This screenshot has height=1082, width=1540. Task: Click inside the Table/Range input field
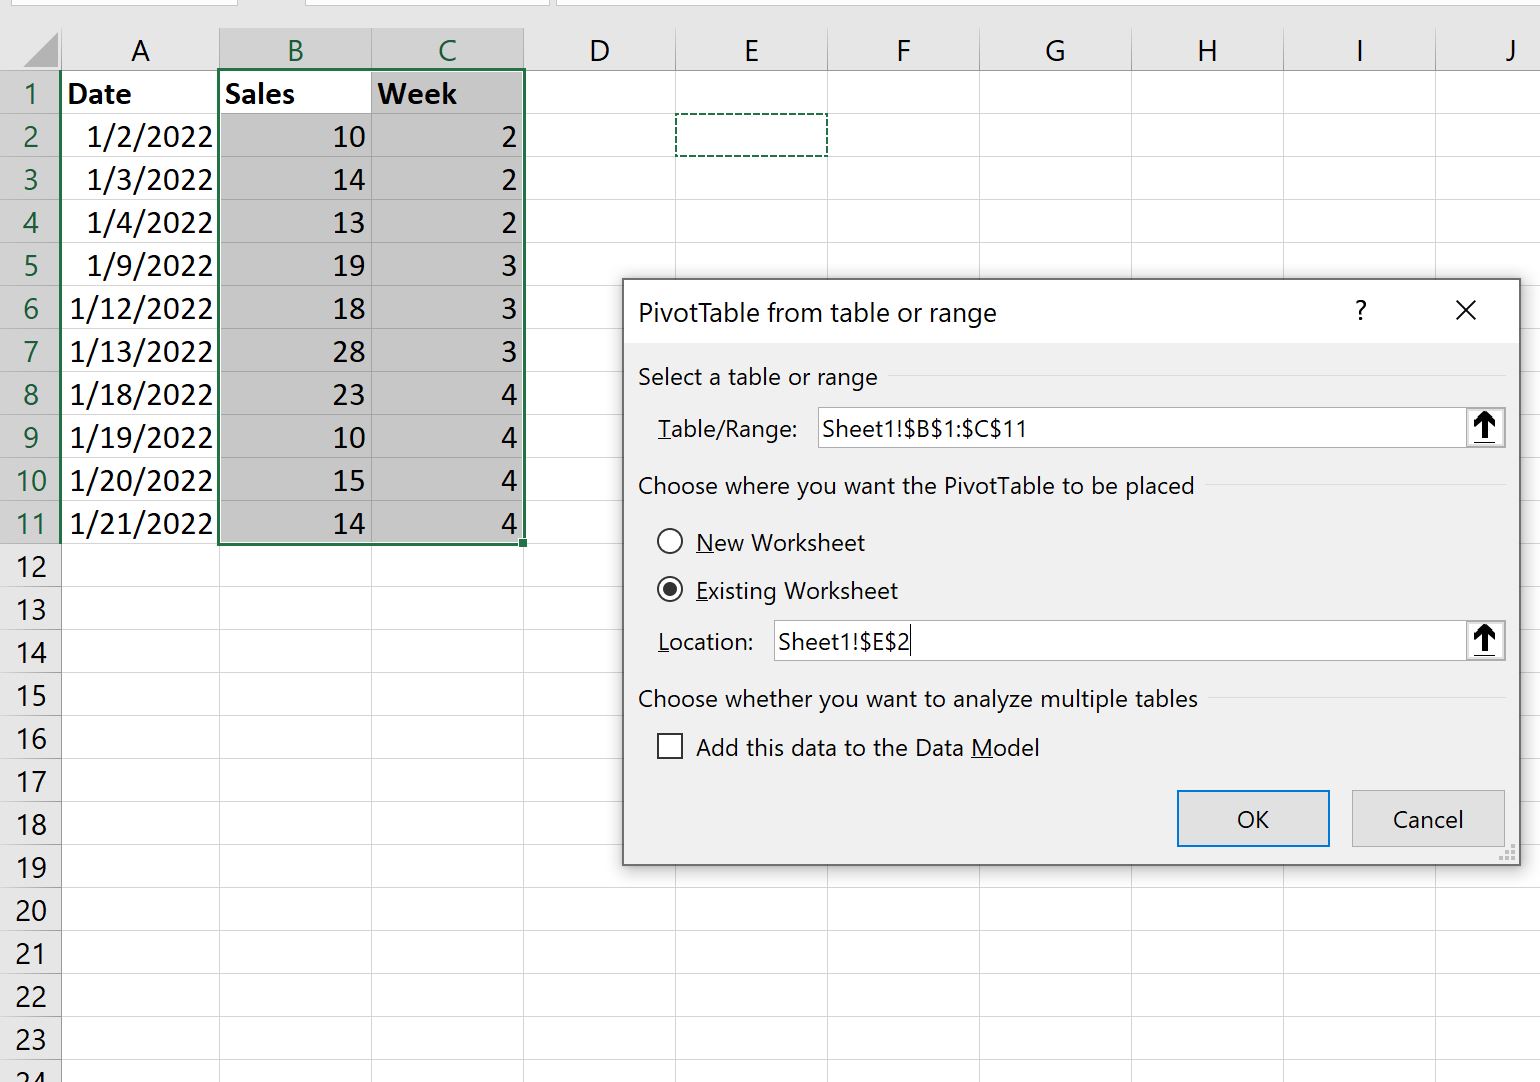[x=1100, y=427]
